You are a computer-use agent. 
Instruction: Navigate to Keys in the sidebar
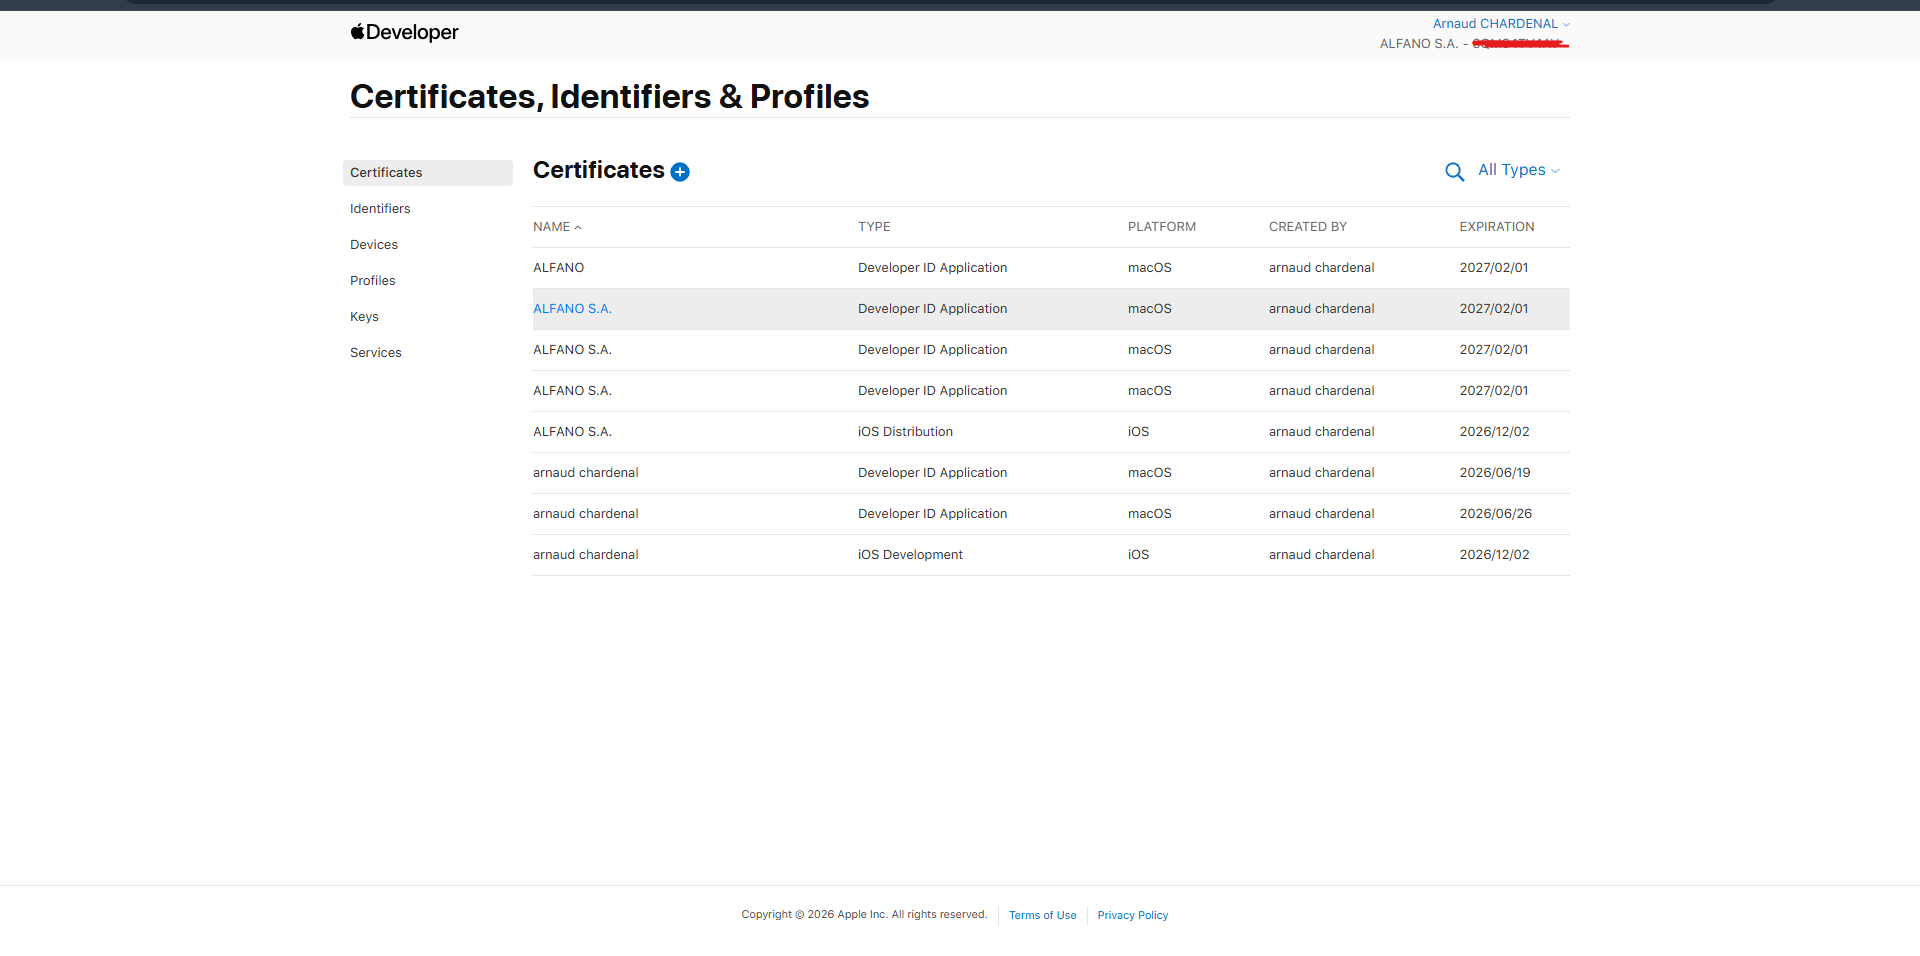tap(364, 317)
